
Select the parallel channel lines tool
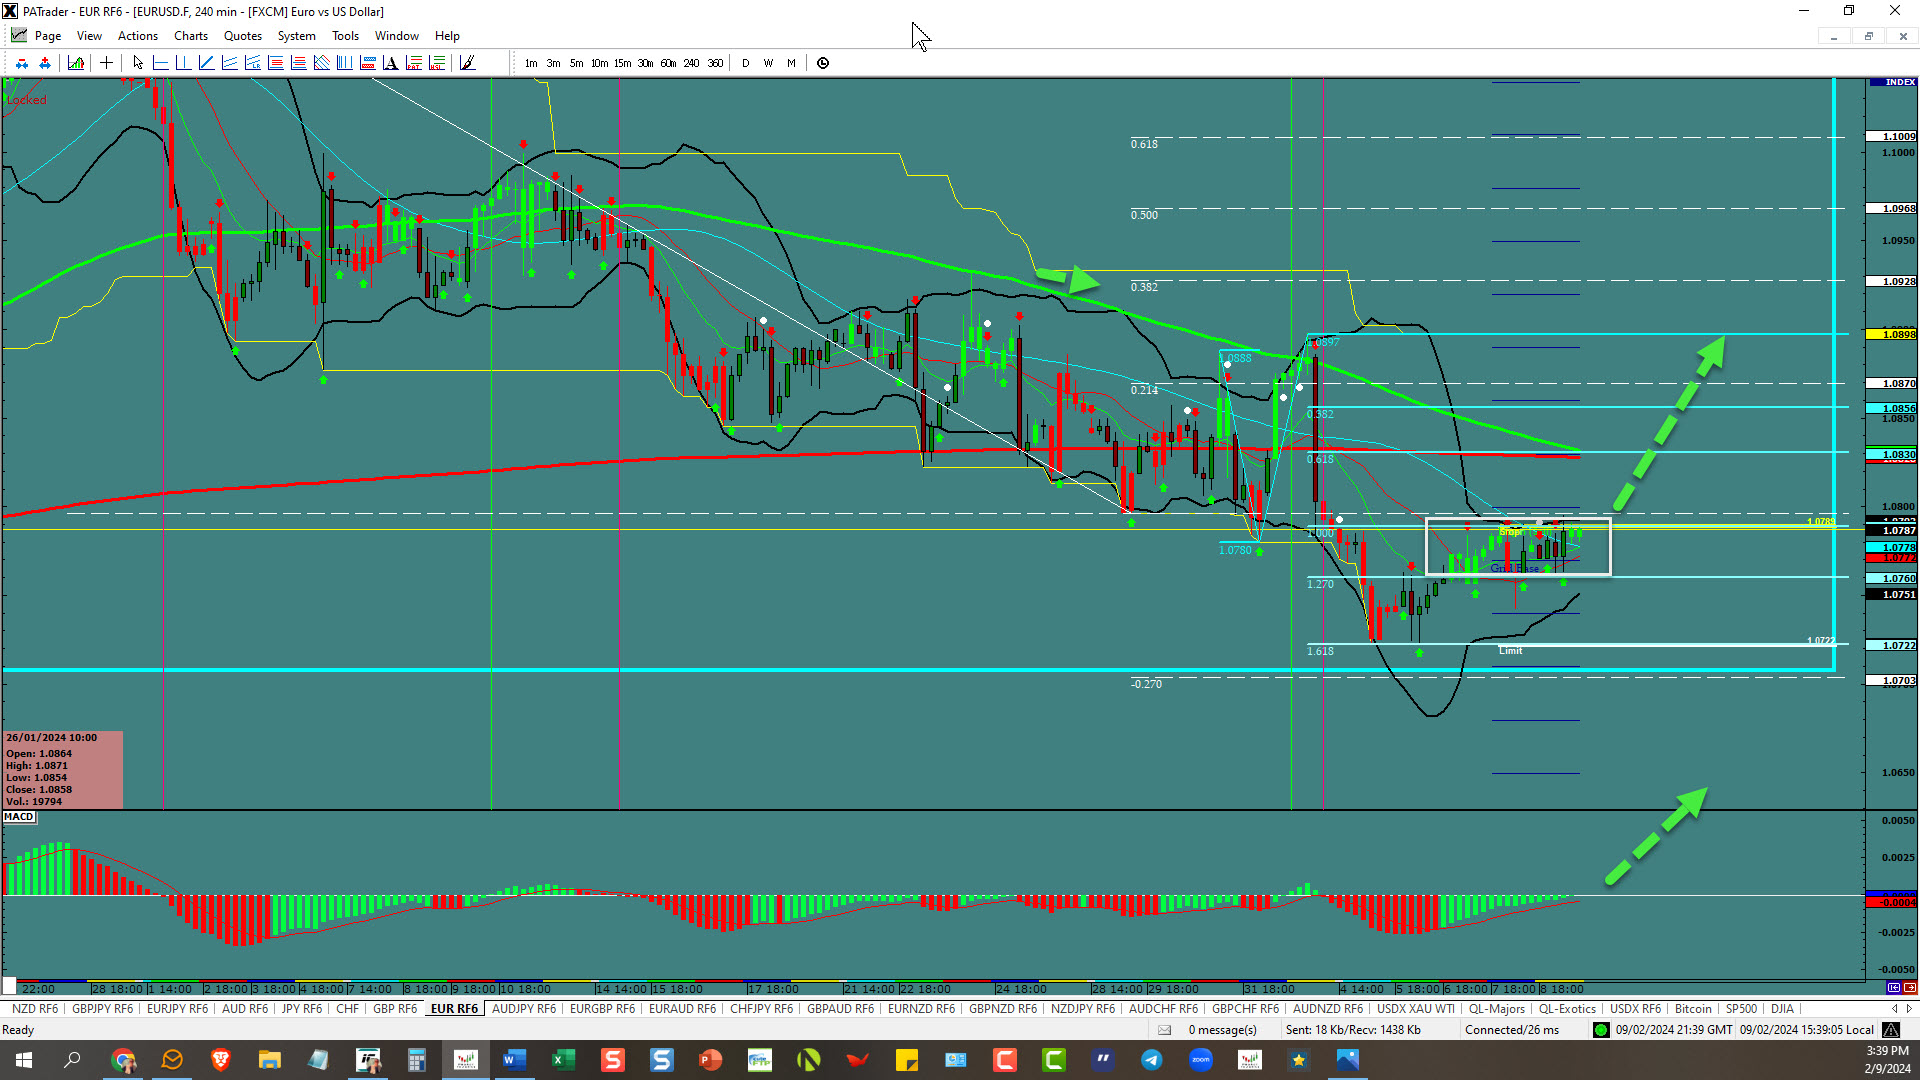pos(229,63)
